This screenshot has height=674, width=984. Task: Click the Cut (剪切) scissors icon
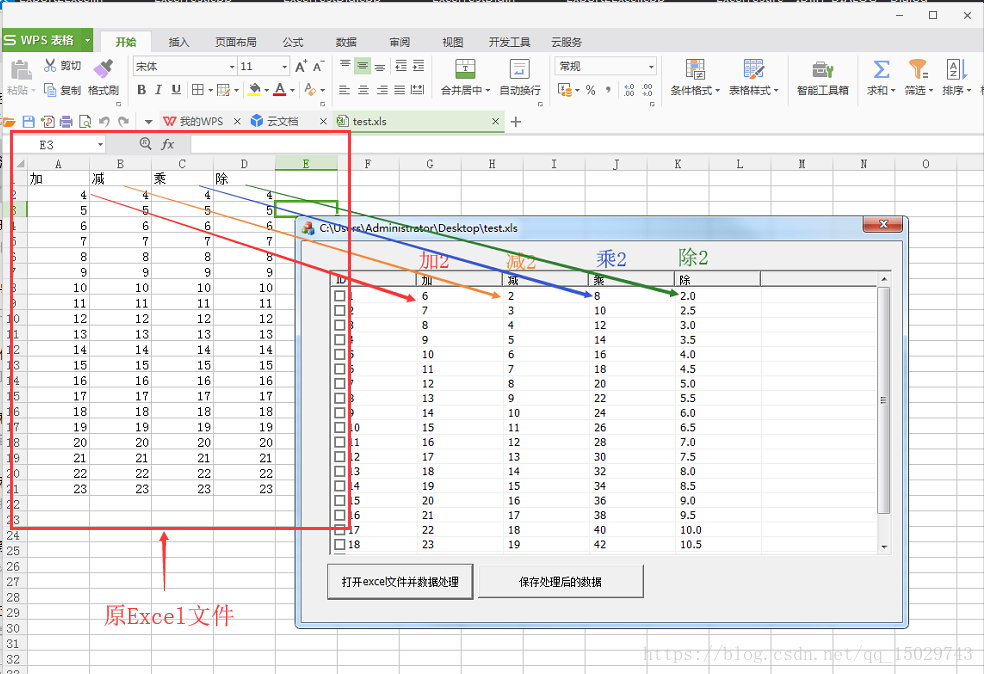(50, 65)
